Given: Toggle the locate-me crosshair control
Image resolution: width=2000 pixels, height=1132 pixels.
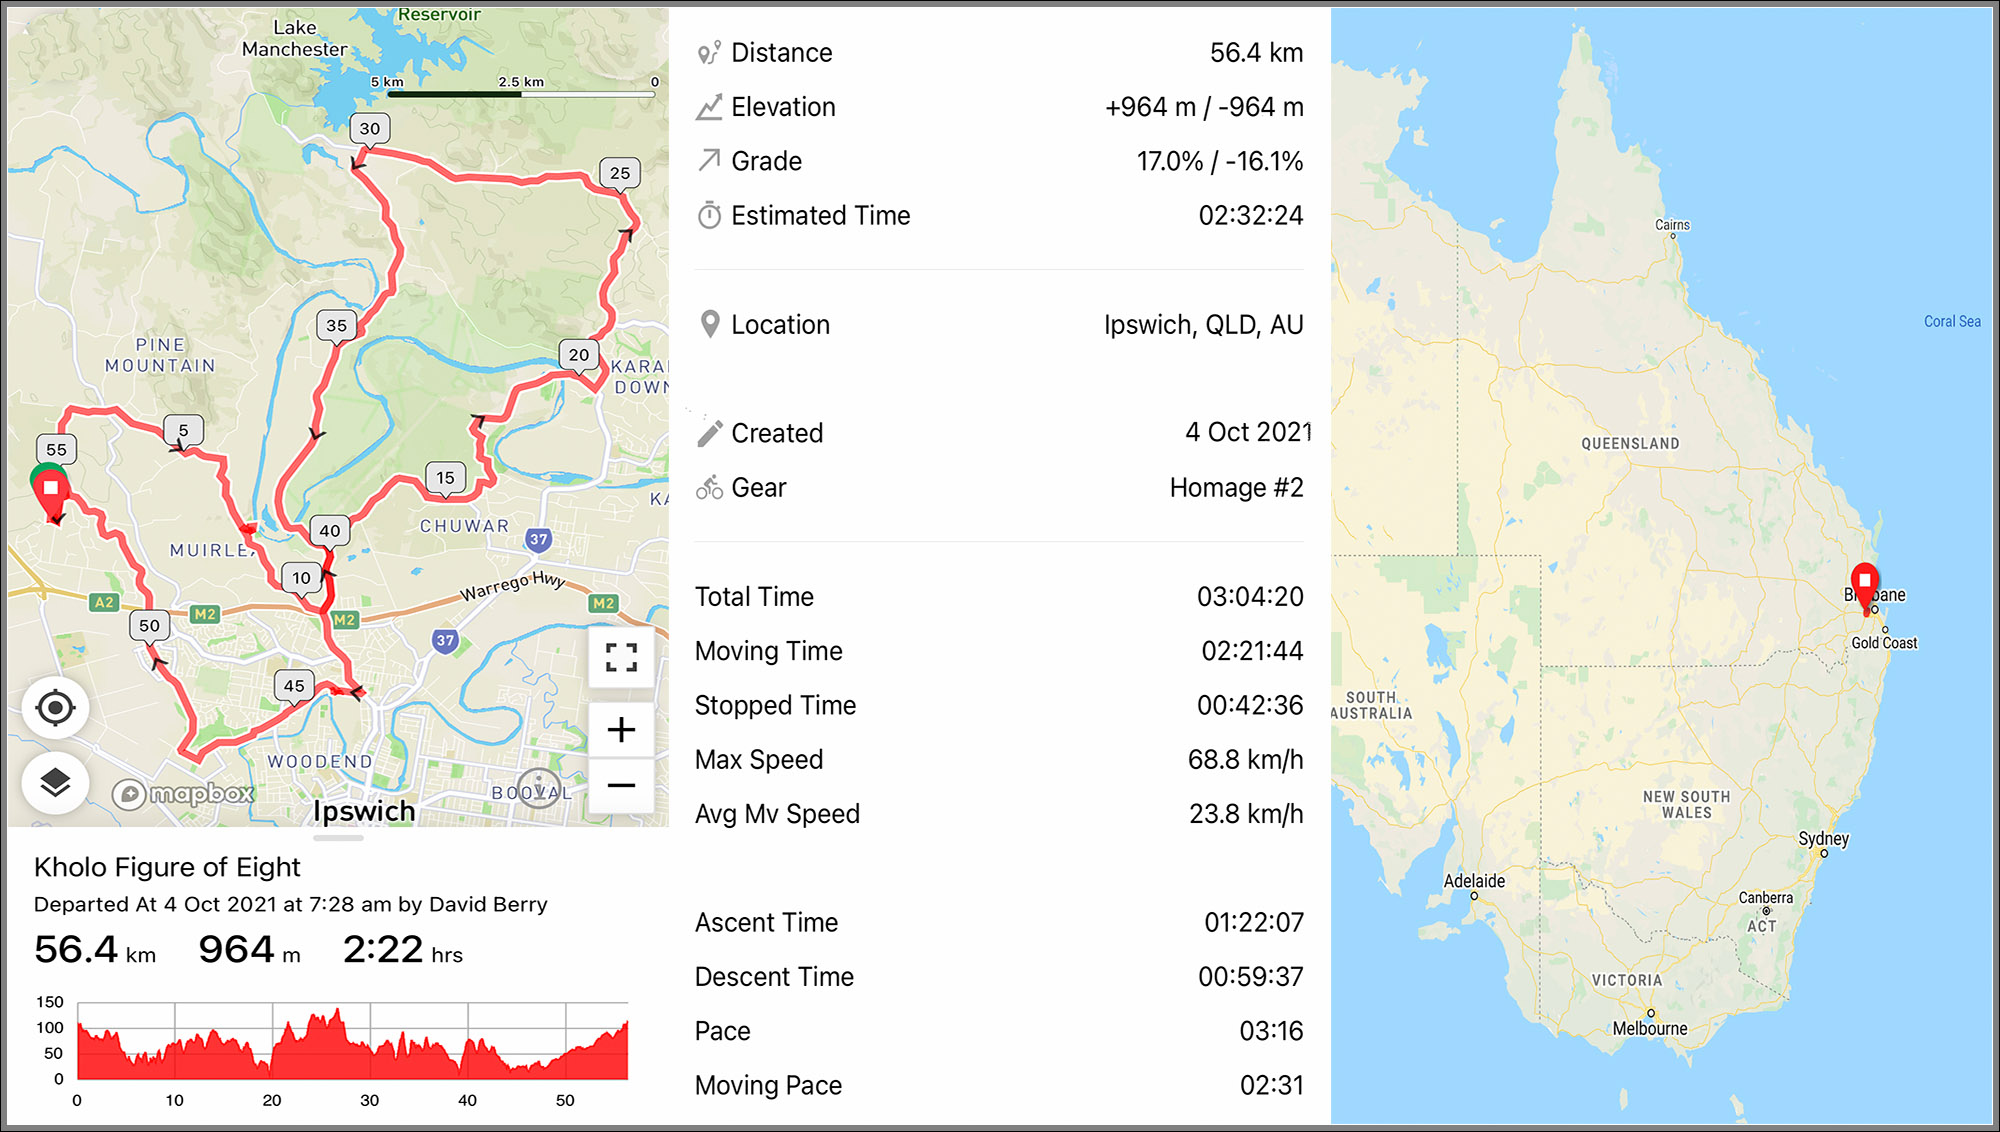Looking at the screenshot, I should [x=57, y=706].
